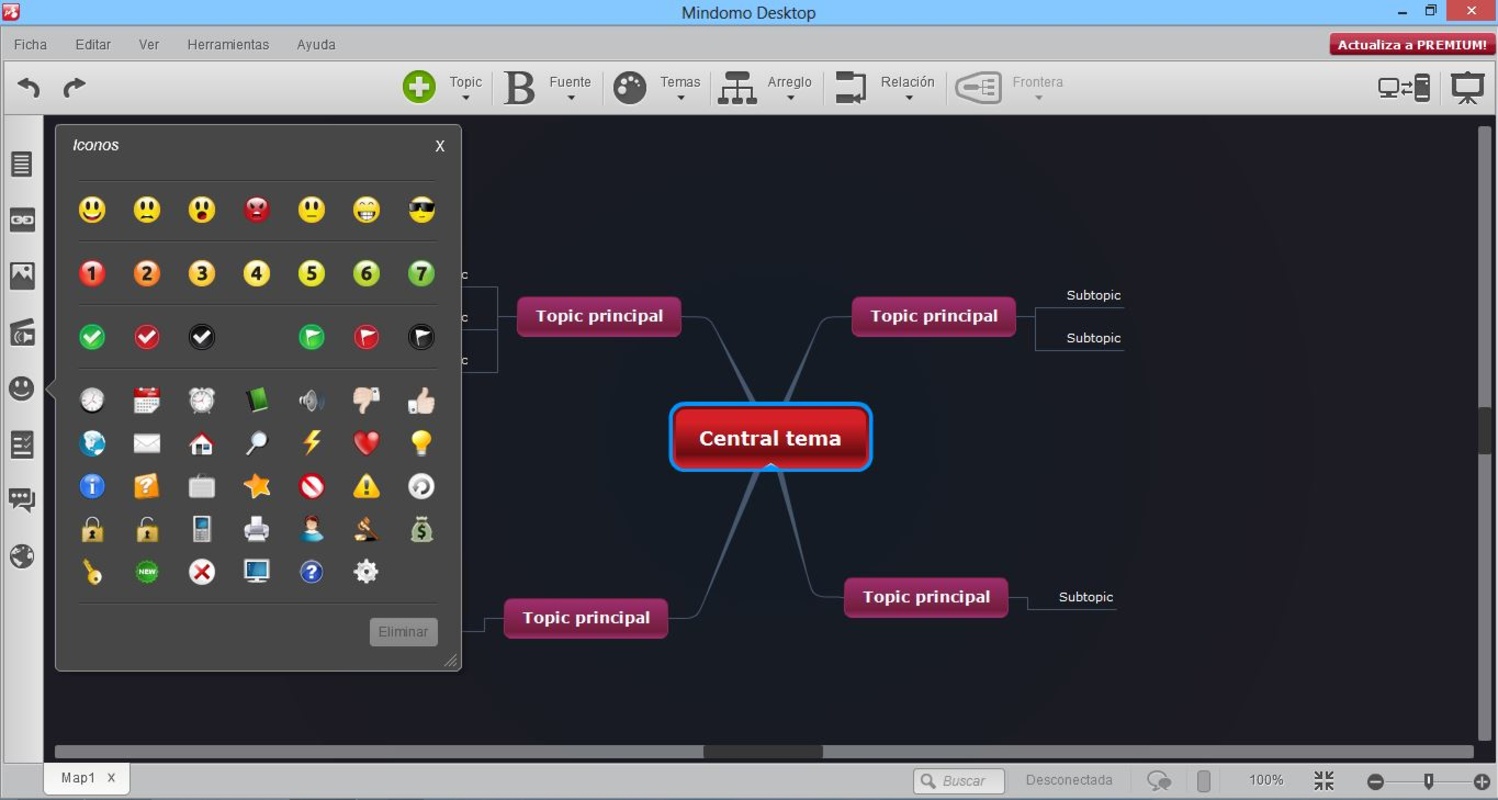Click the zoom slider handle
Image resolution: width=1498 pixels, height=800 pixels.
(1428, 781)
